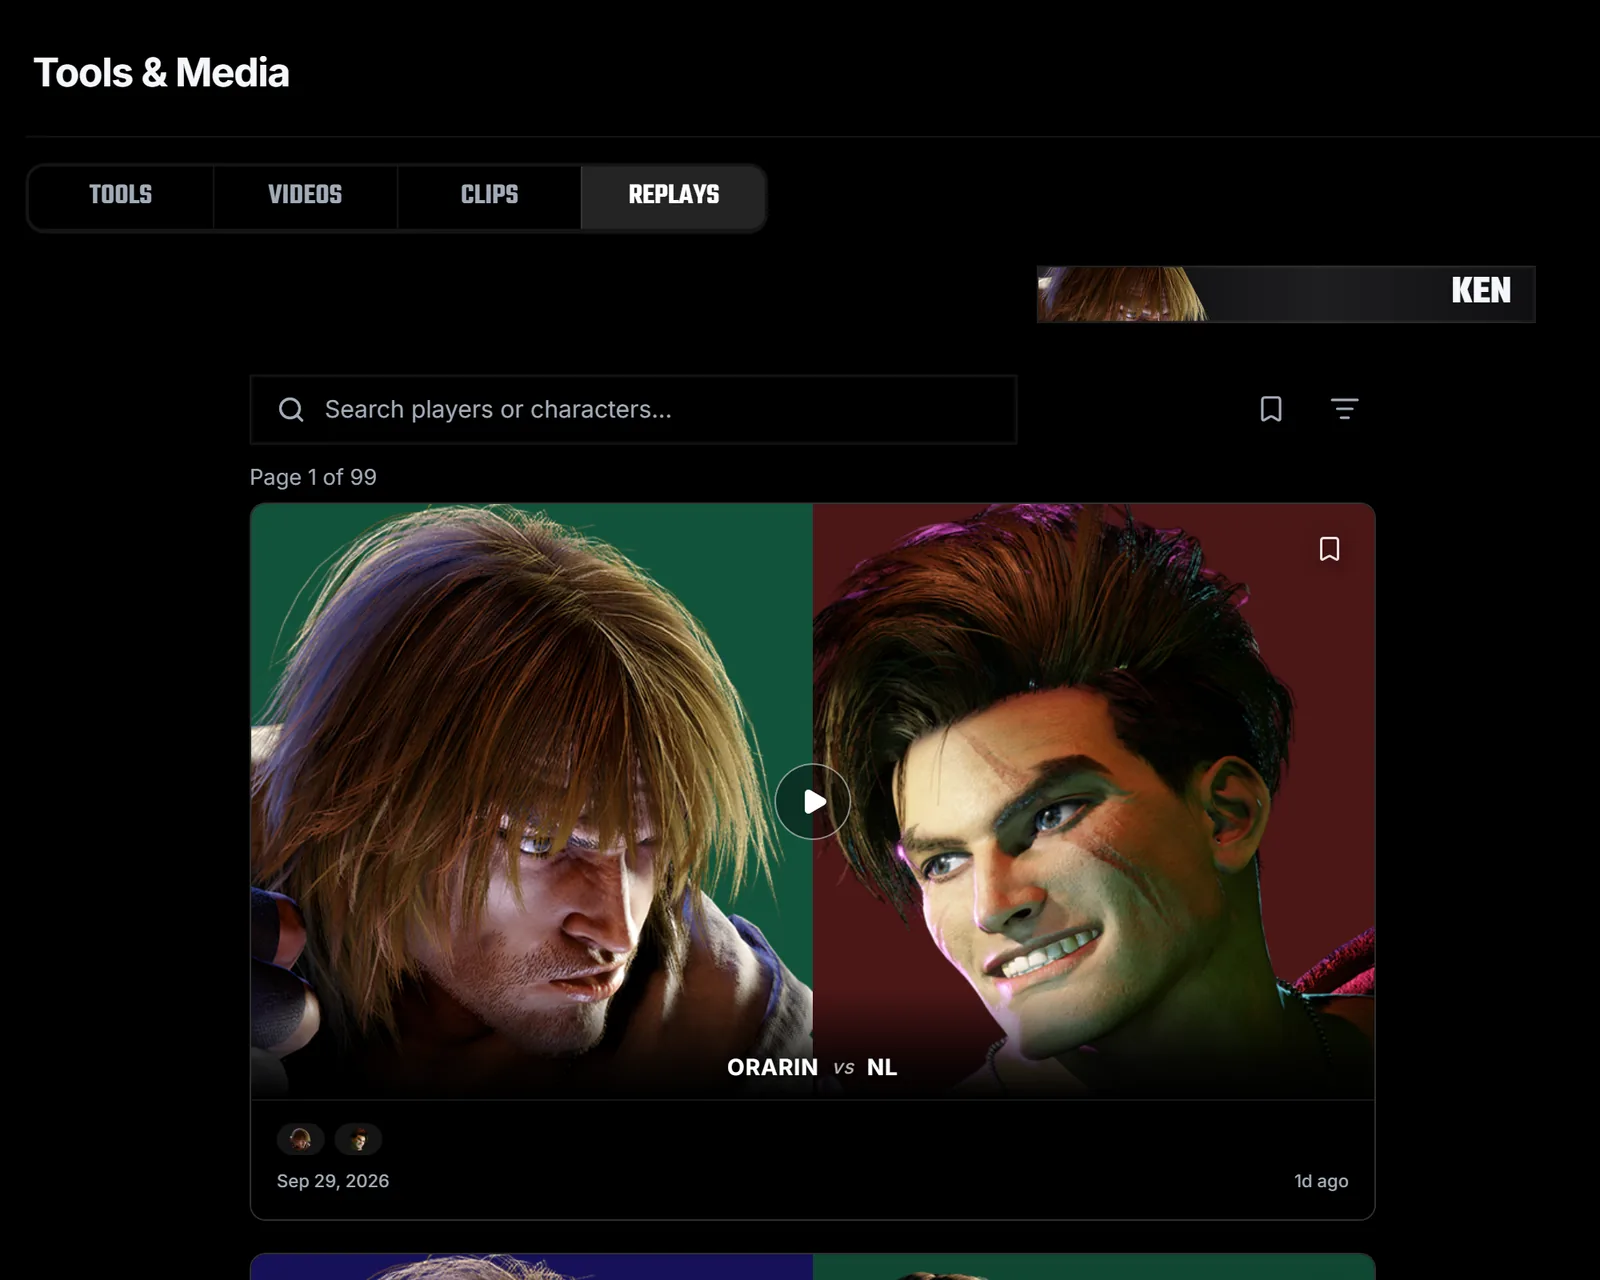The width and height of the screenshot is (1600, 1280).
Task: Click the Sep 29, 2026 date
Action: pyautogui.click(x=333, y=1181)
